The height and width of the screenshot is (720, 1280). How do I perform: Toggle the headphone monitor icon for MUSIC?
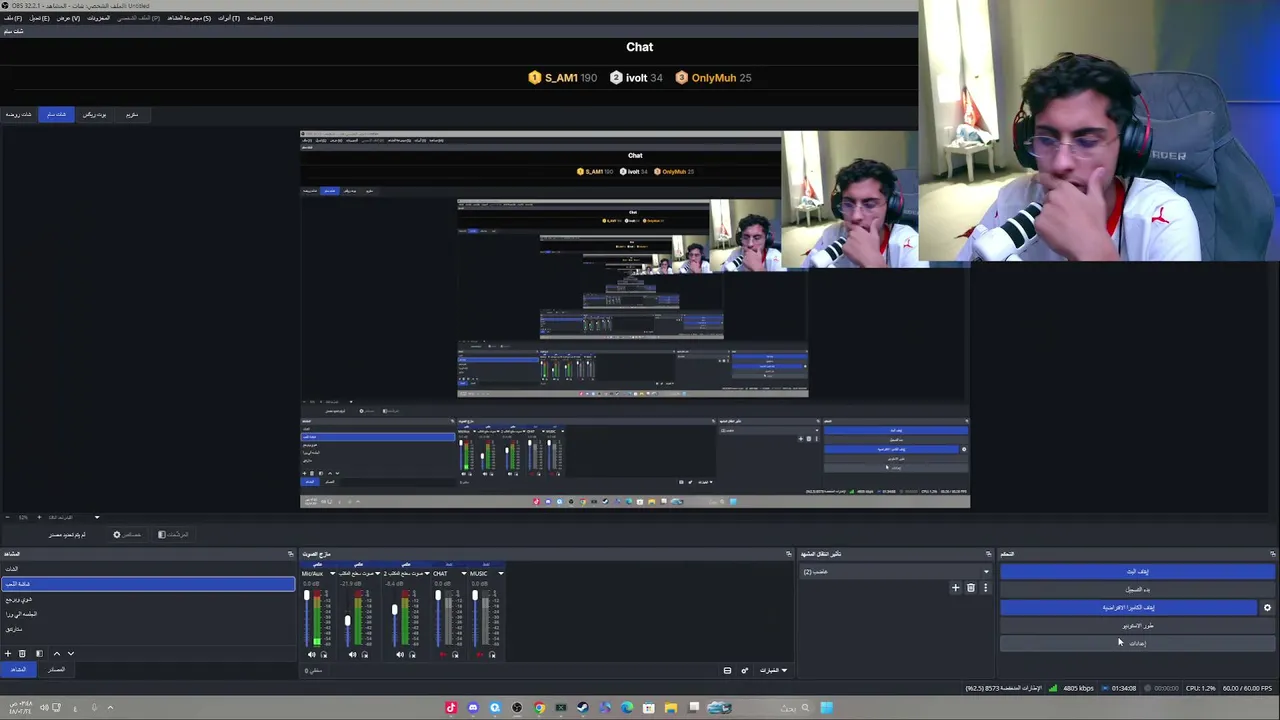click(492, 655)
